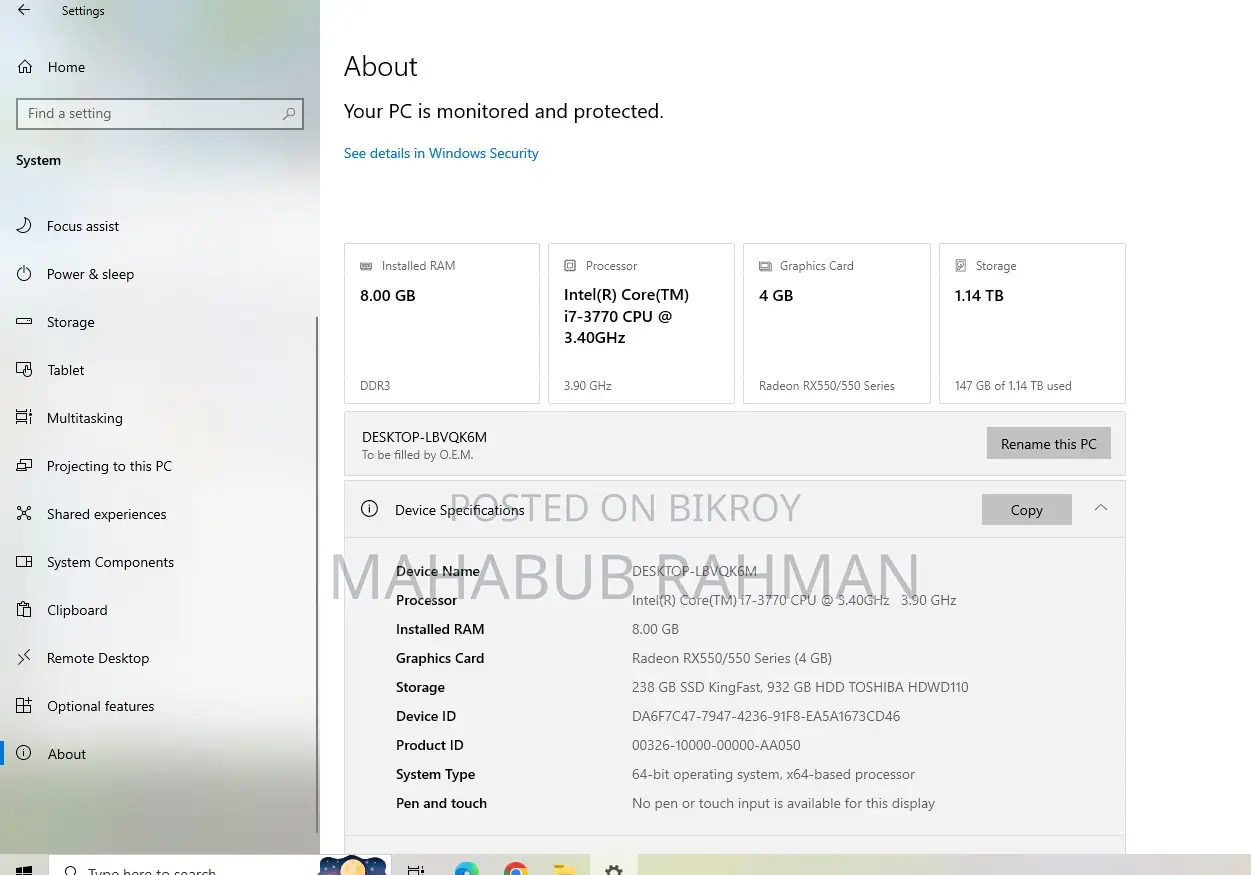Open File Explorer from the taskbar
Viewport: 1251px width, 875px height.
[565, 870]
